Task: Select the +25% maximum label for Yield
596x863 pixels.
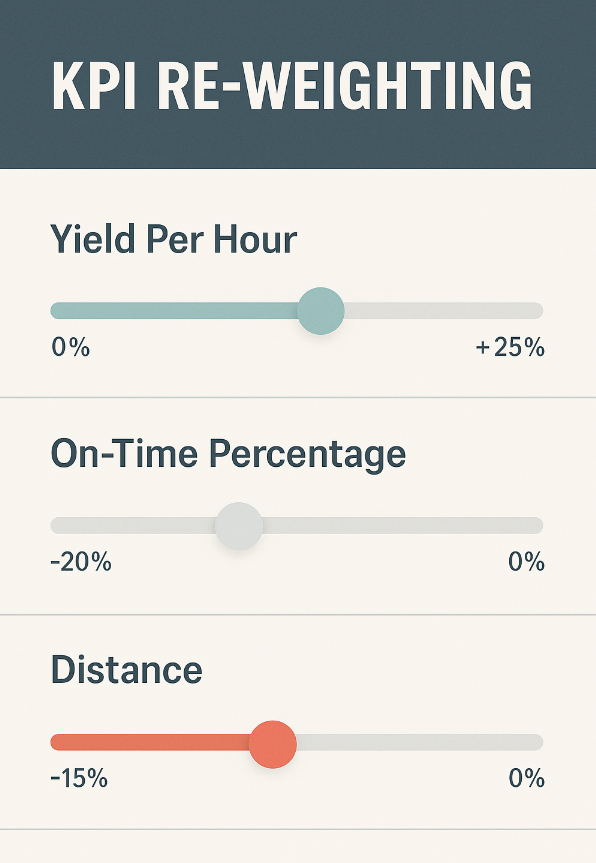Action: [510, 348]
